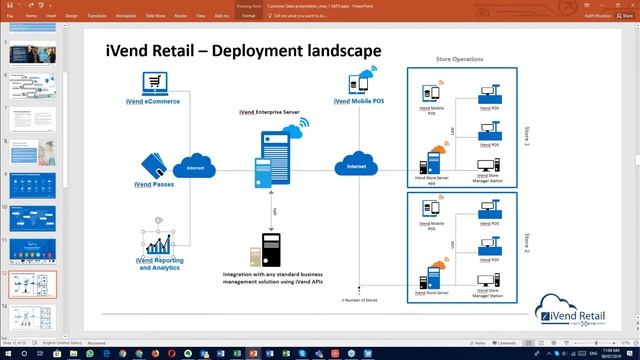Switch to the Review tab

point(181,16)
